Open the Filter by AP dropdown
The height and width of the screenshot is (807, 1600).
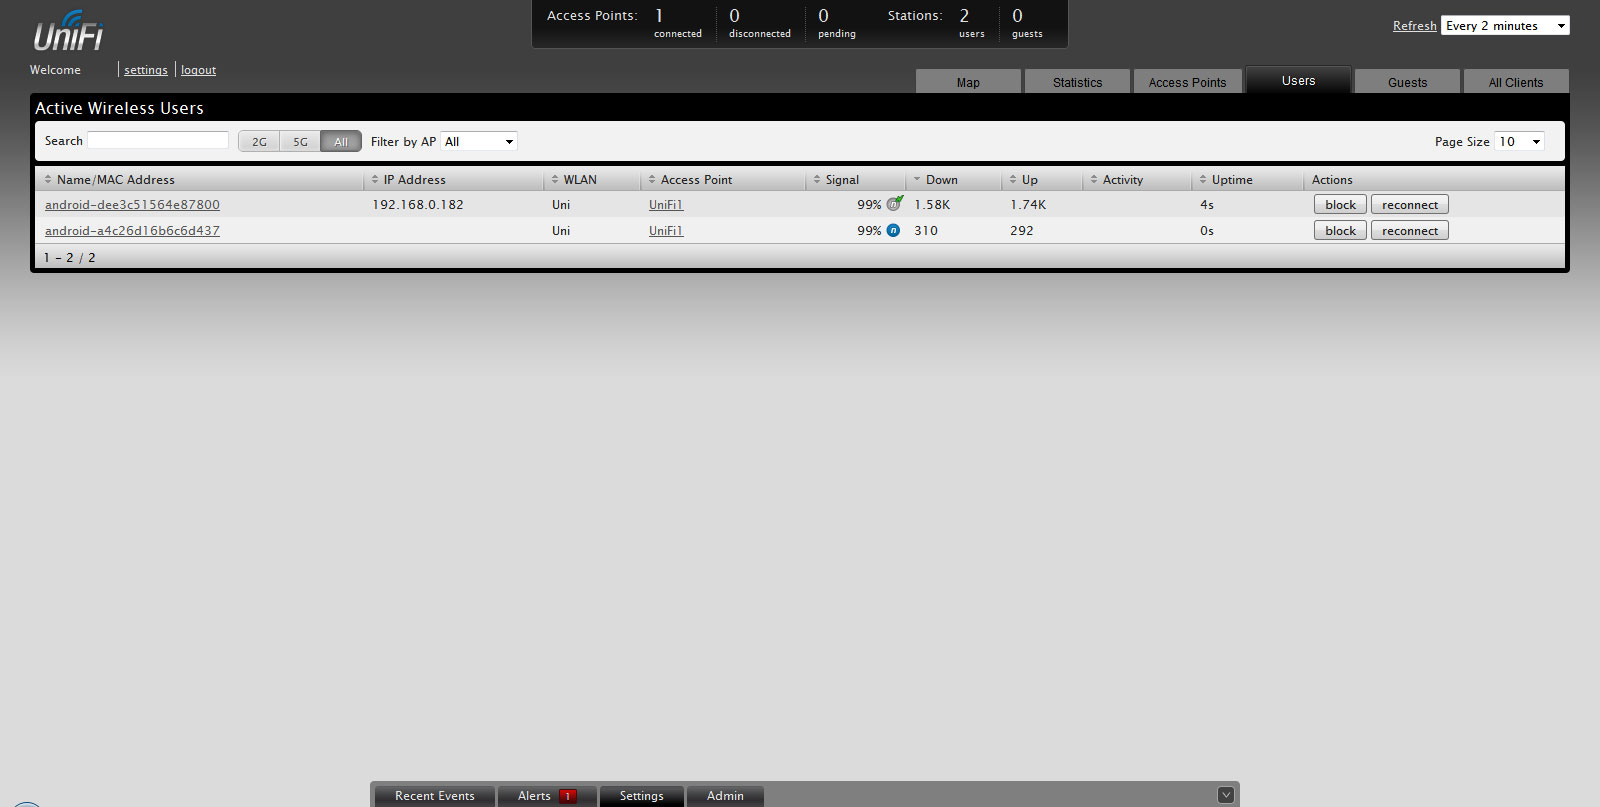click(479, 141)
